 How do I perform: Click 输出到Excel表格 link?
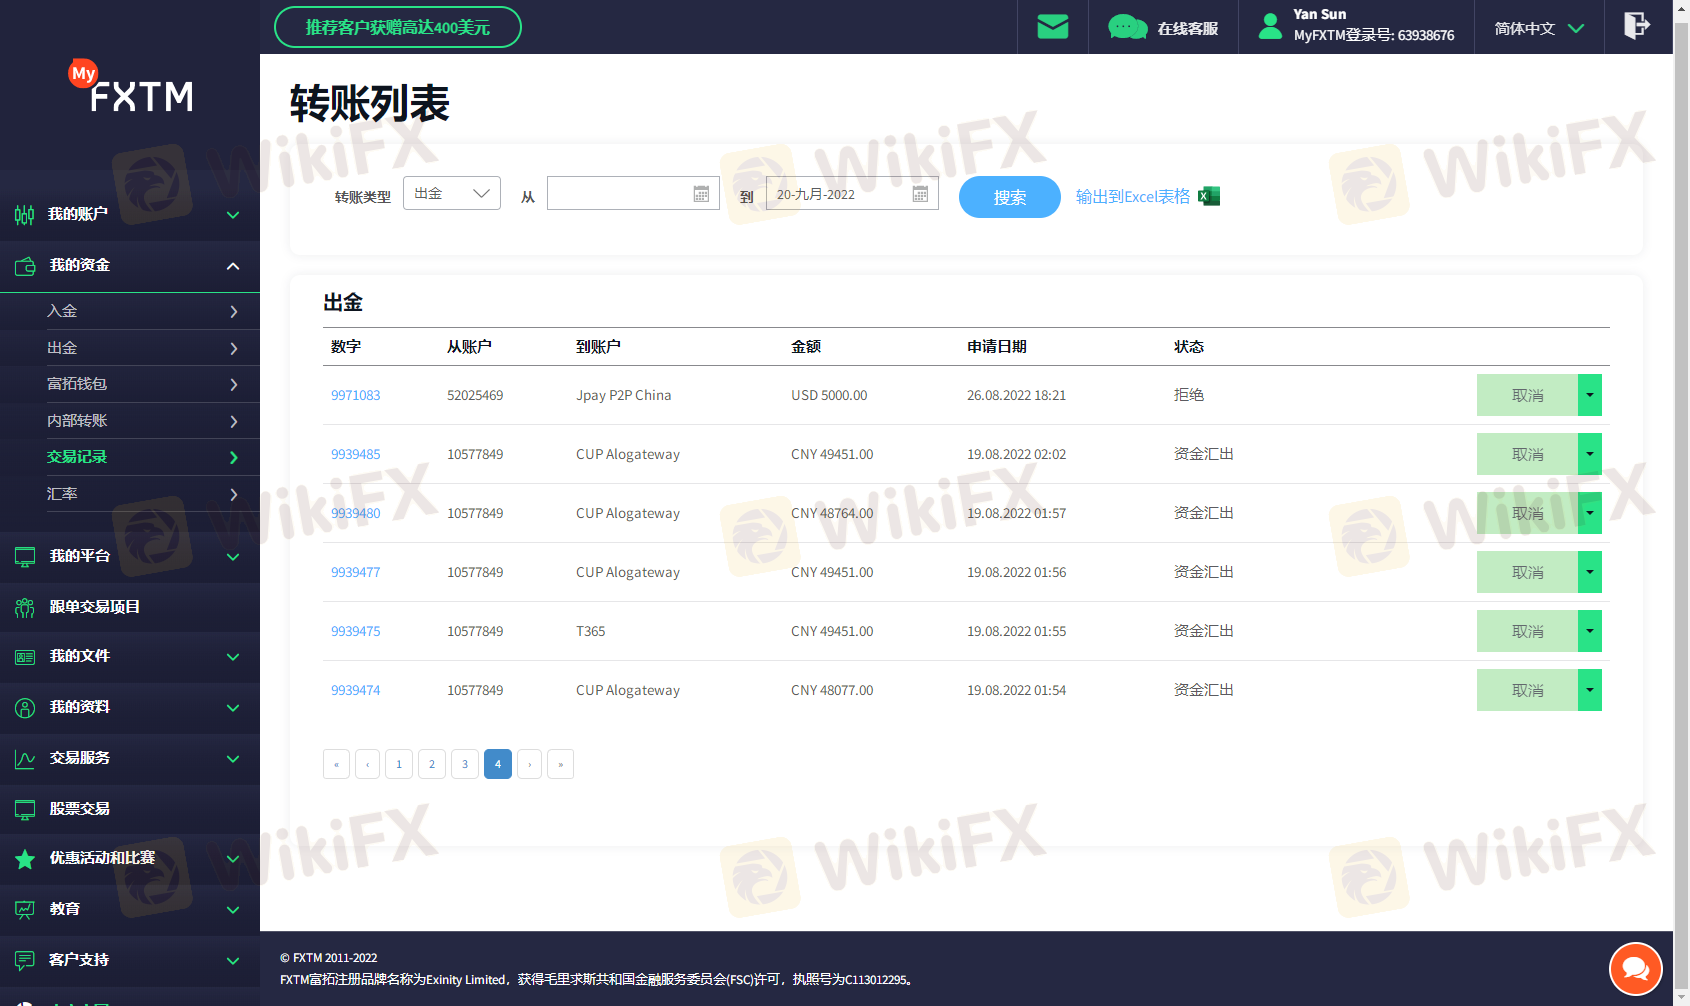pyautogui.click(x=1133, y=196)
